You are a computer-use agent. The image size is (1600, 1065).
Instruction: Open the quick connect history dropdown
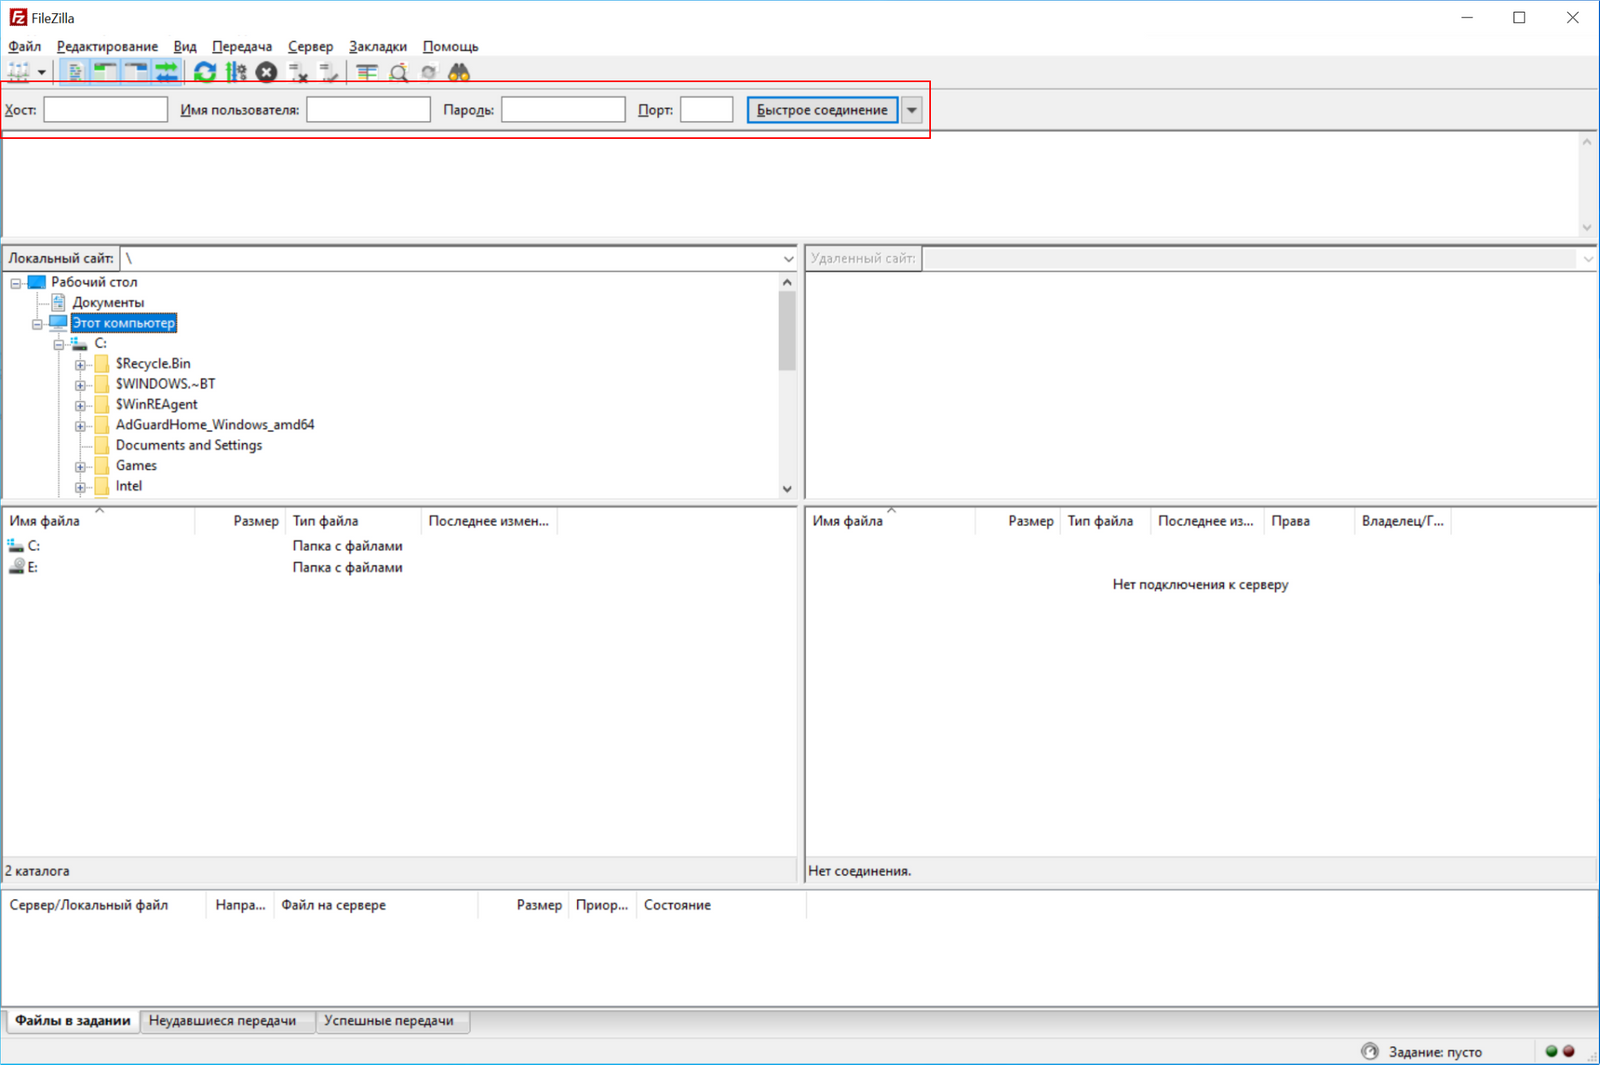click(x=912, y=110)
